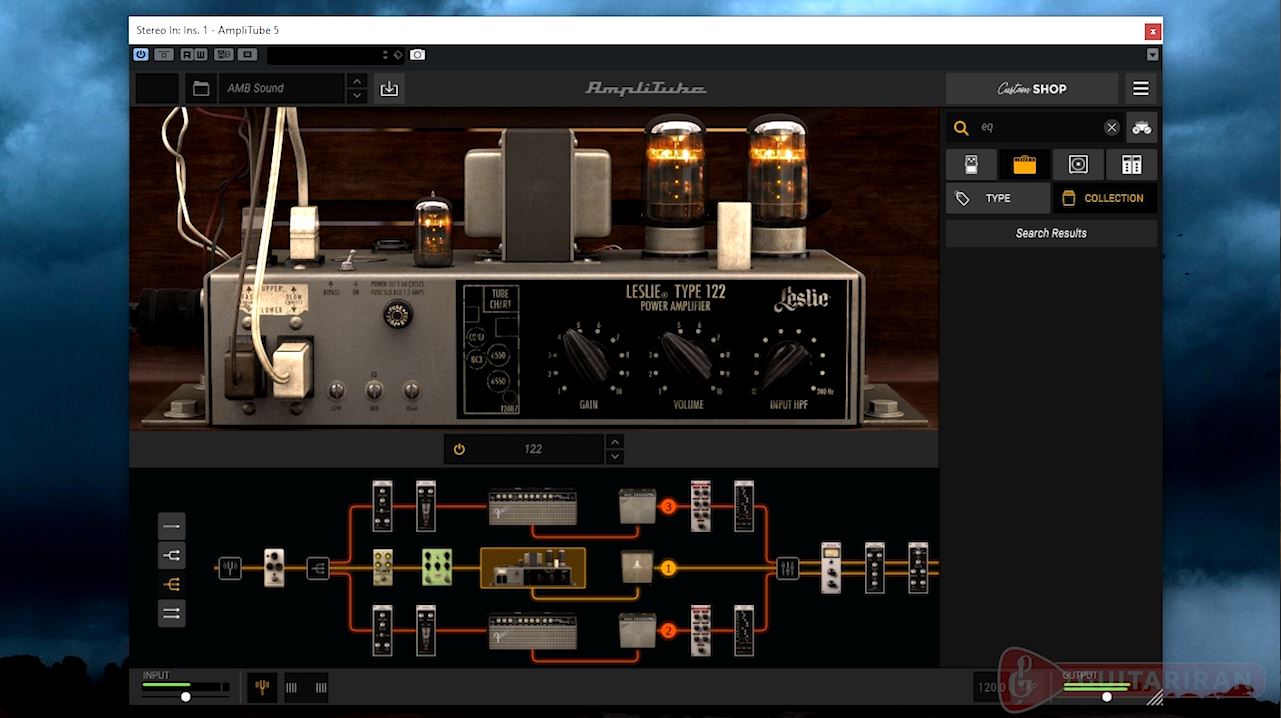This screenshot has width=1281, height=718.
Task: Open the mixer node after cabinets
Action: click(x=788, y=568)
